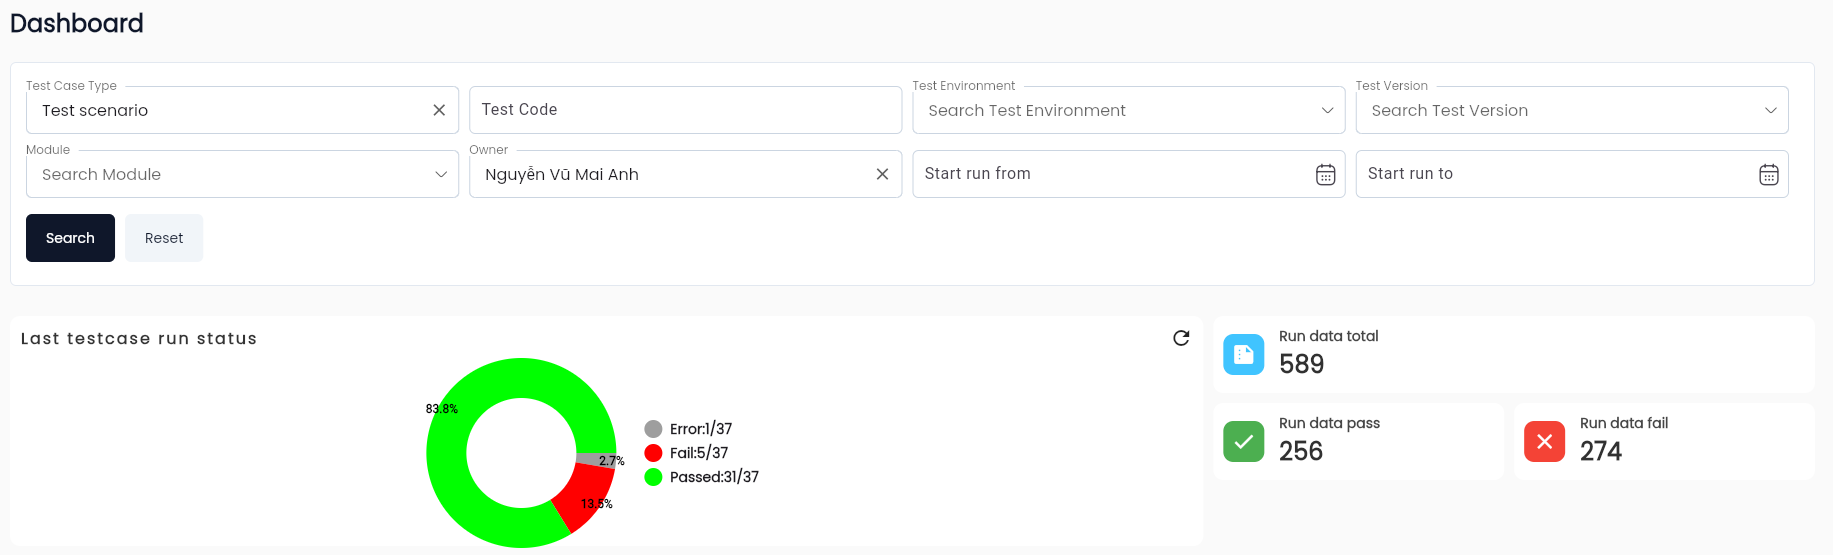
Task: Click the gray Error donut segment
Action: [595, 460]
